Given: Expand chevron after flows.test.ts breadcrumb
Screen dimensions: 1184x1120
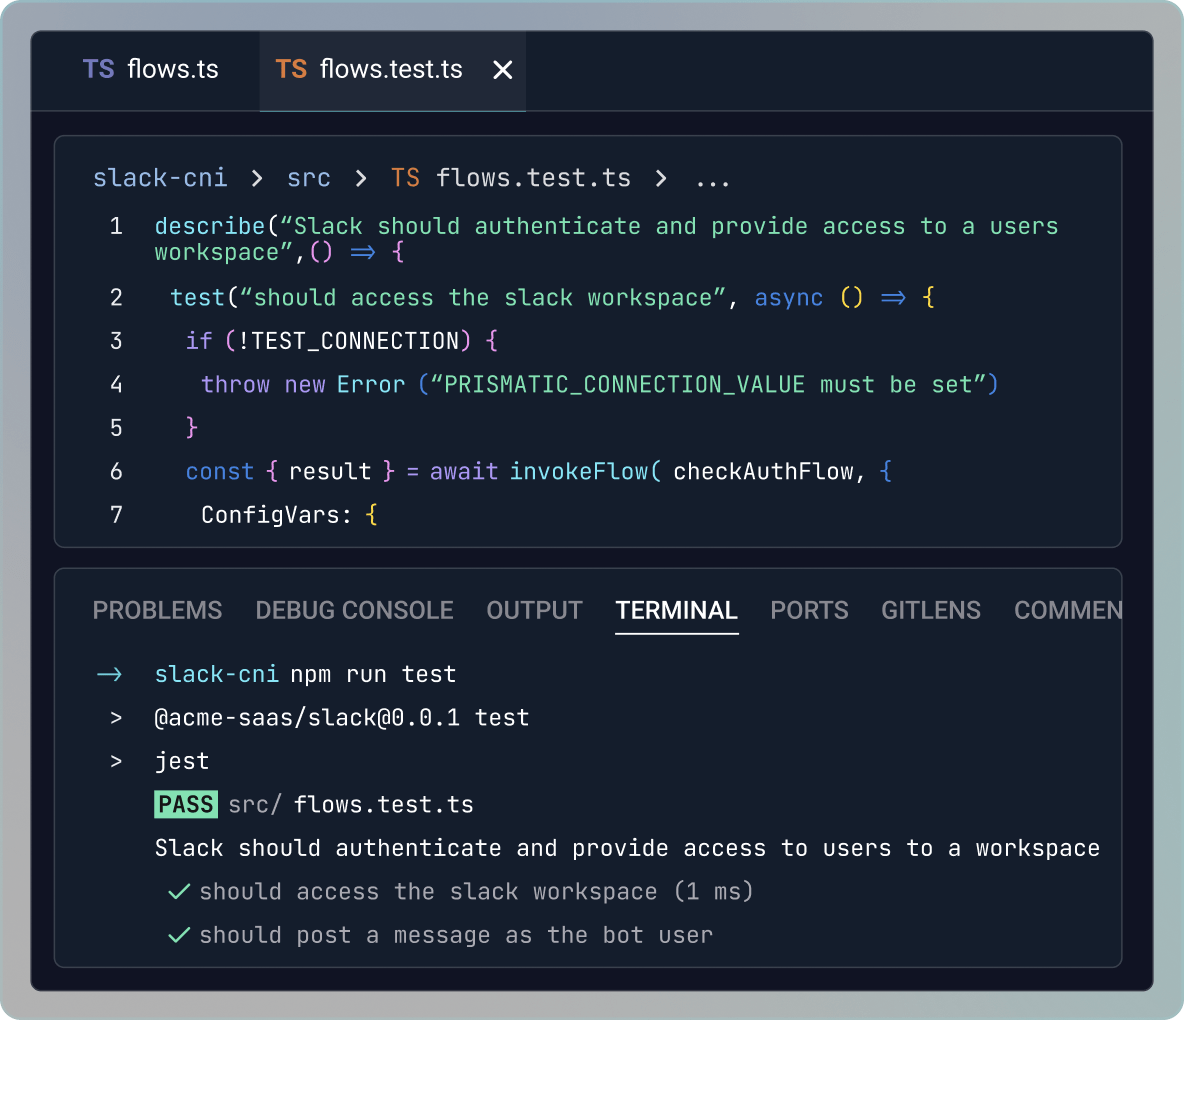Looking at the screenshot, I should [661, 179].
